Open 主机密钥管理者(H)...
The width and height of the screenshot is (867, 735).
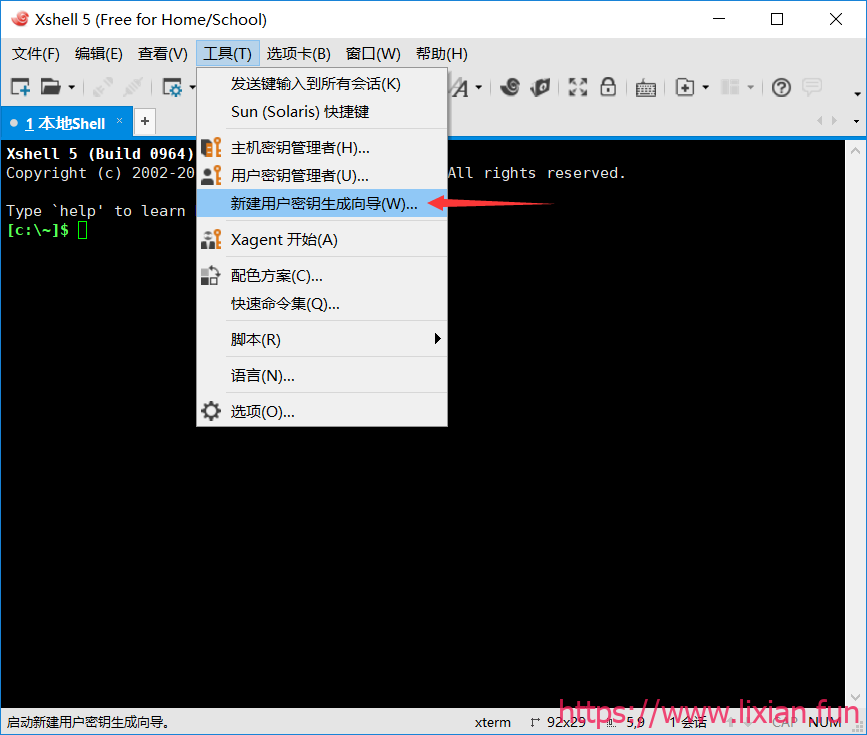coord(322,148)
